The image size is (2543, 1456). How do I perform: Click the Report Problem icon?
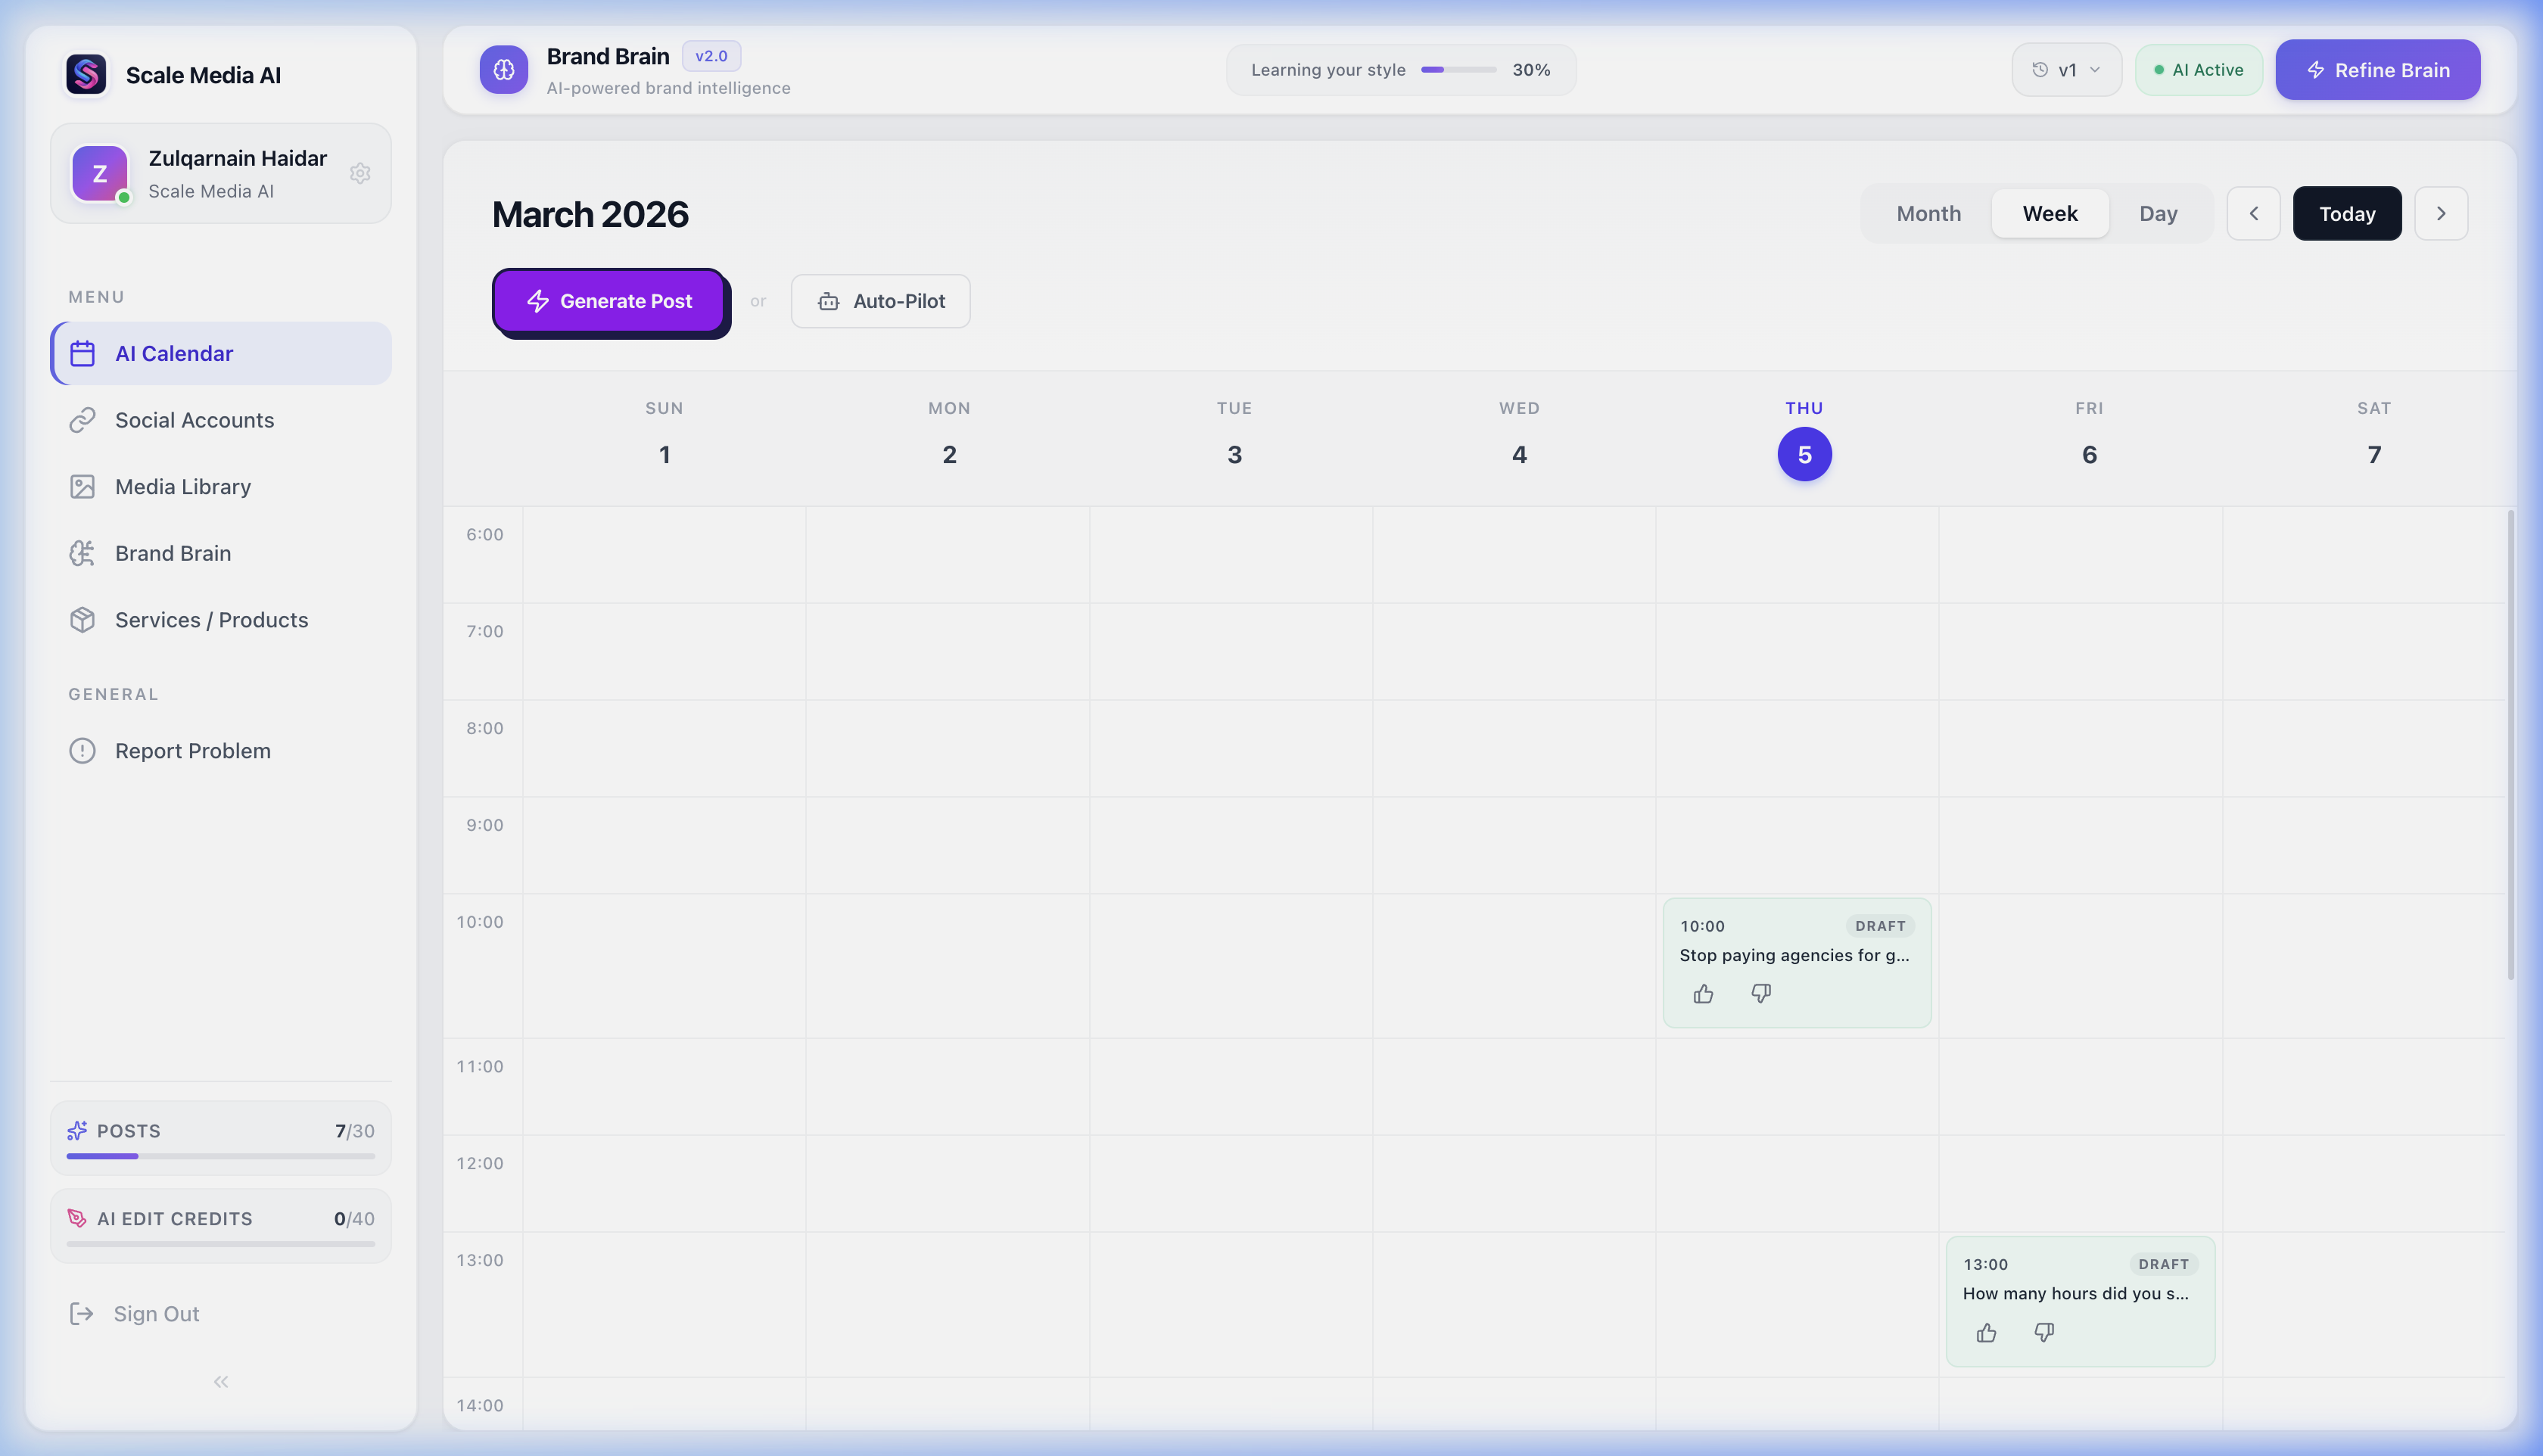point(83,750)
